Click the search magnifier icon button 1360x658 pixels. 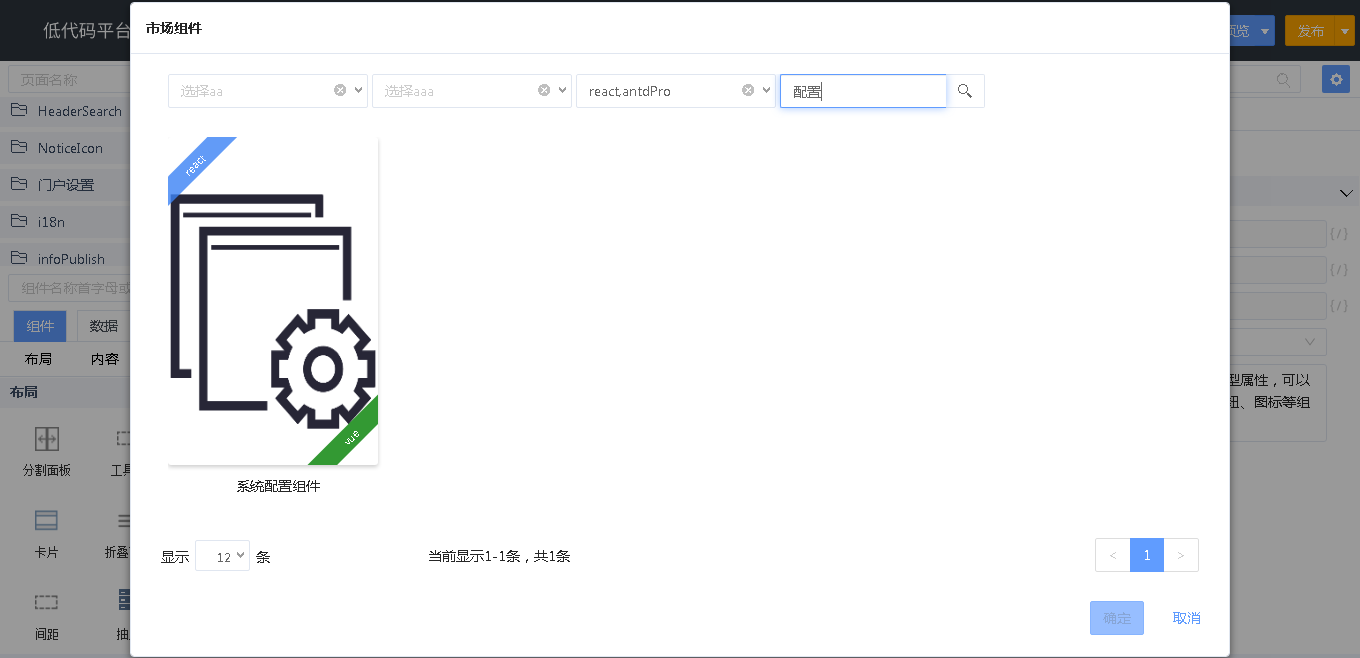click(965, 91)
